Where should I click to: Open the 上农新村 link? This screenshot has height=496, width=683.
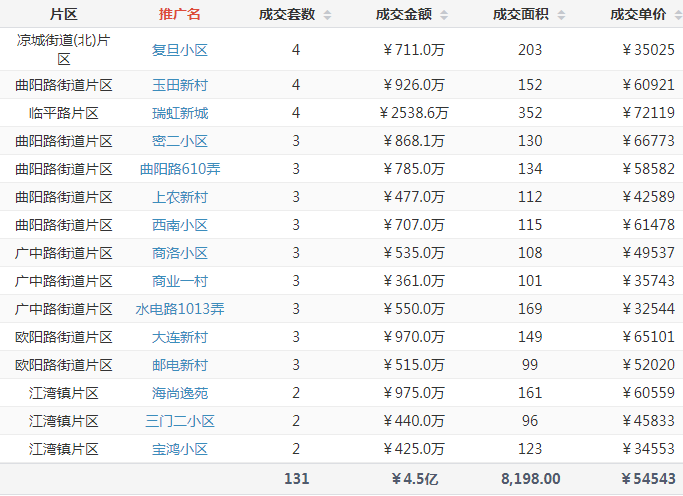click(180, 197)
